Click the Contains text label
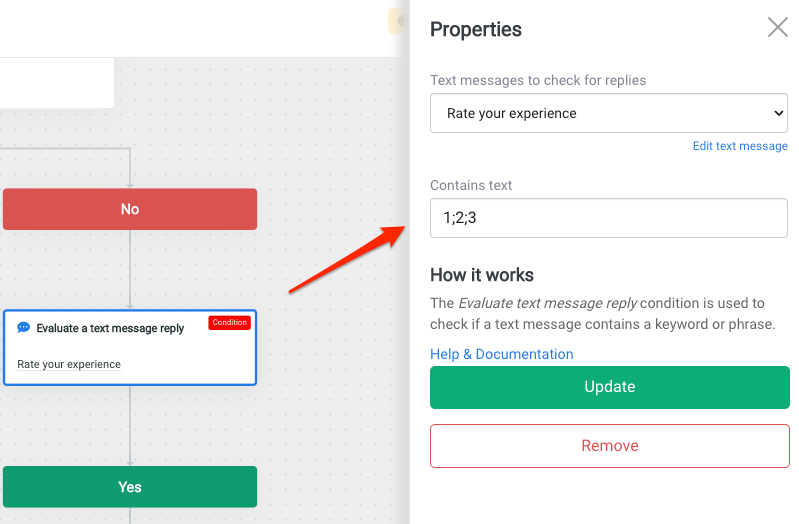799x524 pixels. [x=471, y=186]
